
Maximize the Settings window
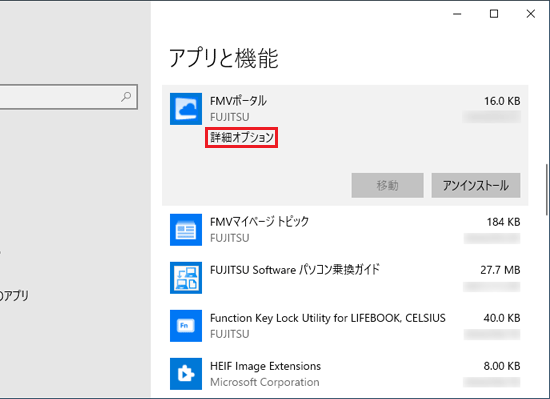494,14
